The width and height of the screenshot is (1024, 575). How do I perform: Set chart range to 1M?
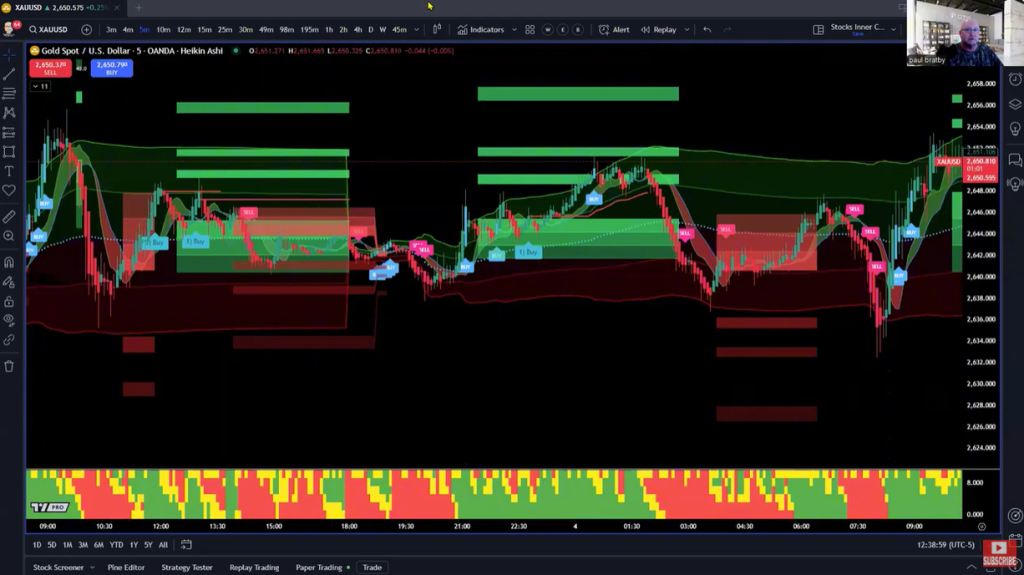(x=67, y=545)
